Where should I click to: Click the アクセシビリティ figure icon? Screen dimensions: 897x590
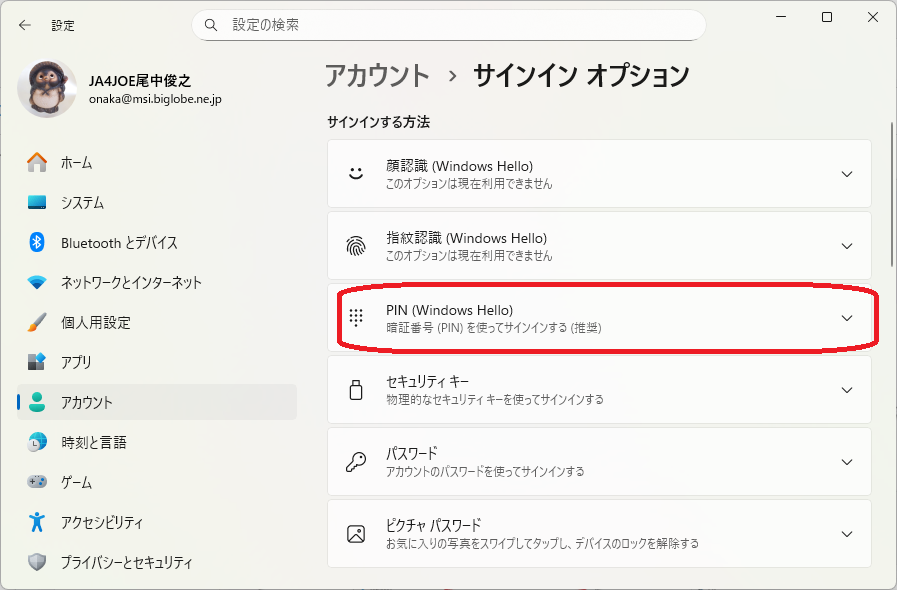pyautogui.click(x=37, y=522)
